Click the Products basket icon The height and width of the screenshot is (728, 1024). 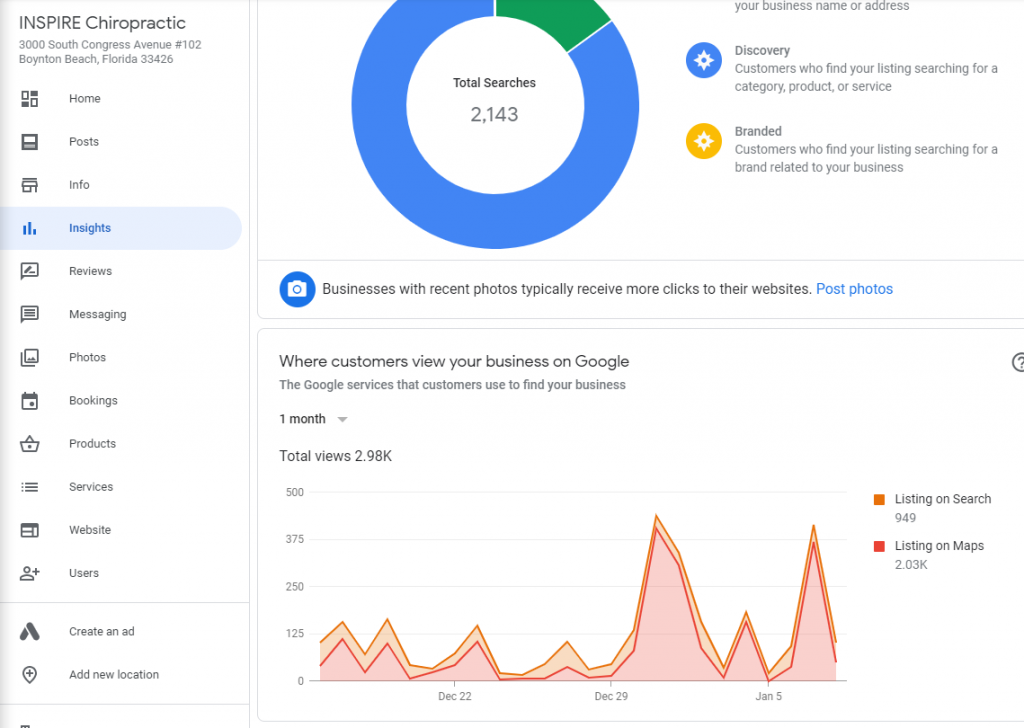coord(29,444)
